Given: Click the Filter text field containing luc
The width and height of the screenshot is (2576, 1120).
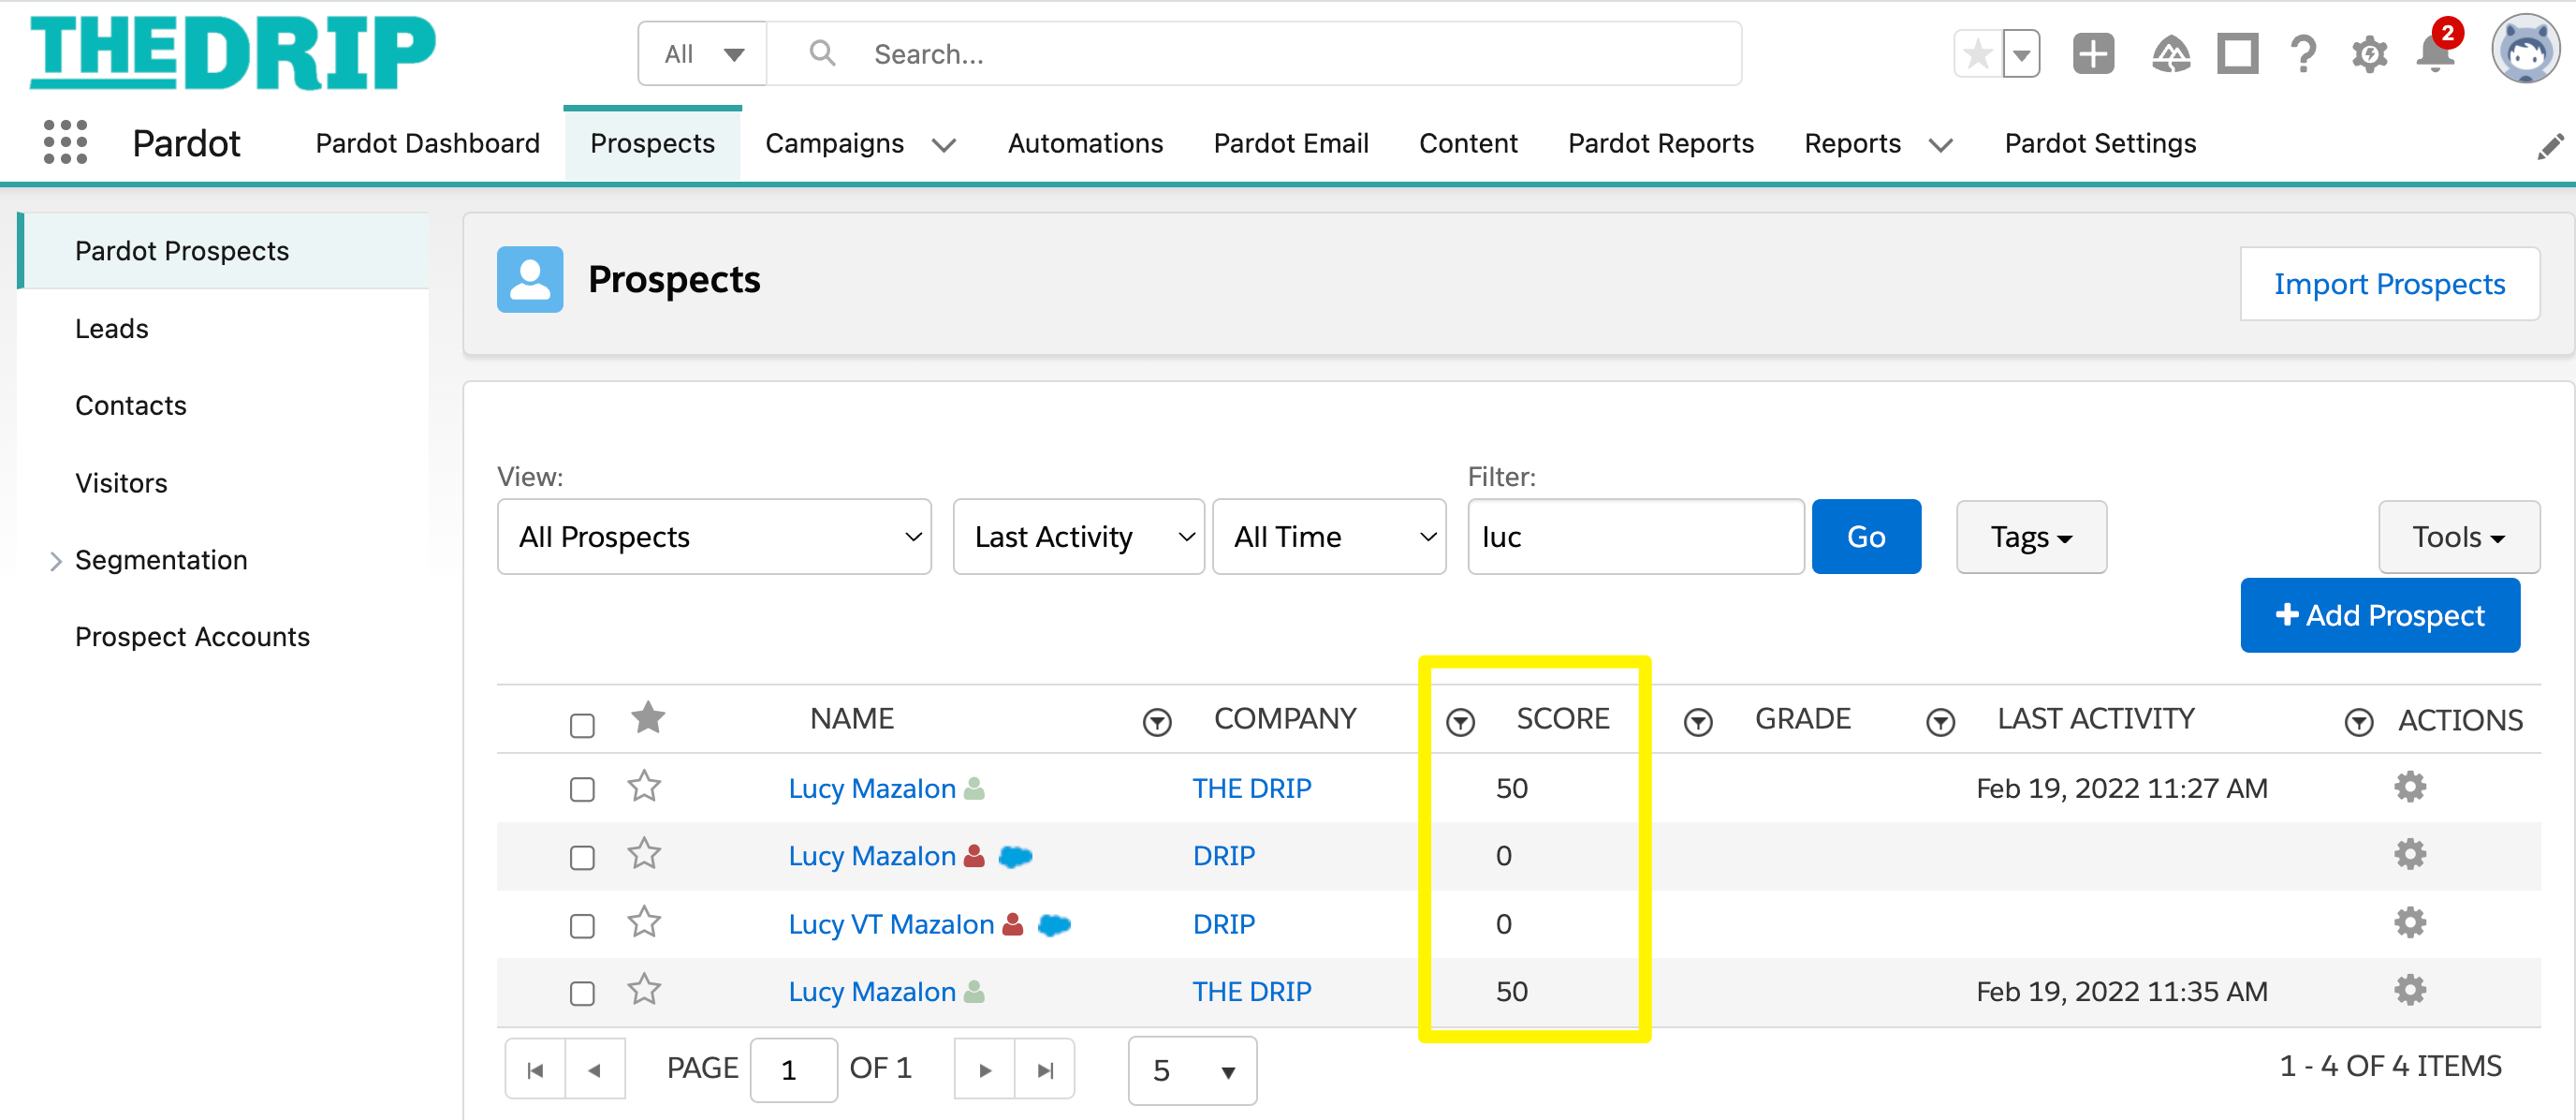Looking at the screenshot, I should coord(1636,537).
